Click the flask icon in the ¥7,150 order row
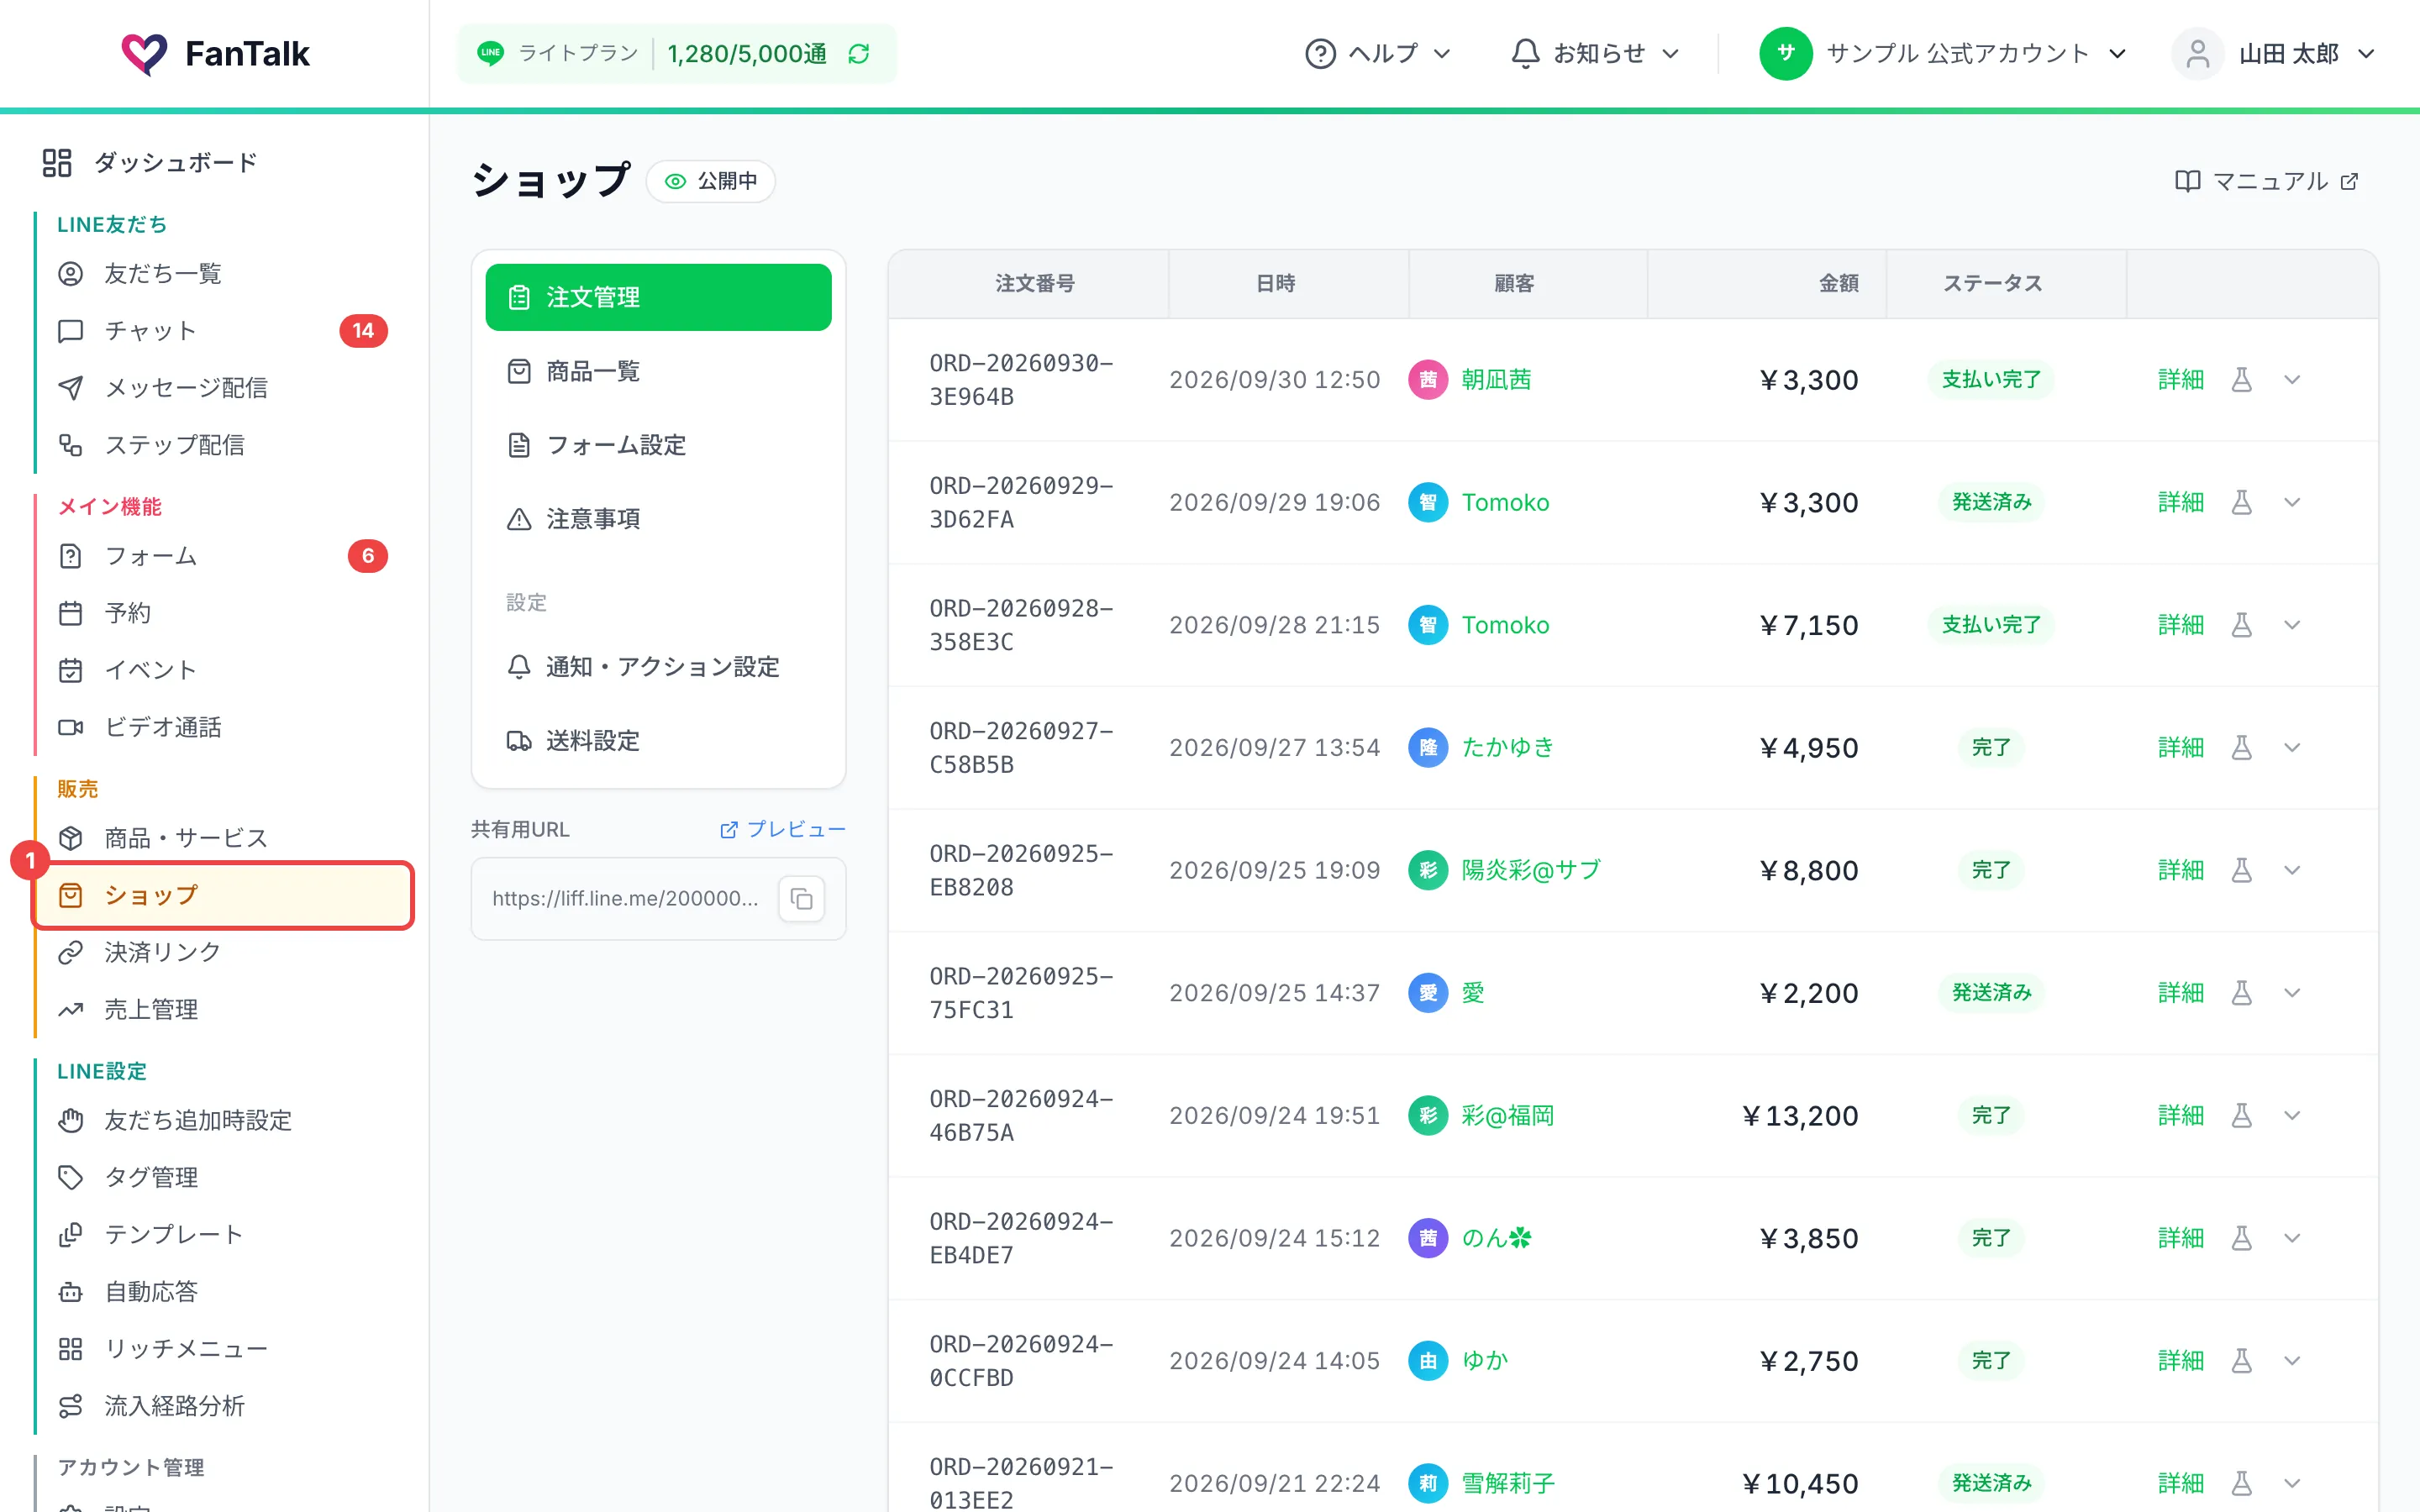Screen dimensions: 2420x1512 click(x=2241, y=625)
